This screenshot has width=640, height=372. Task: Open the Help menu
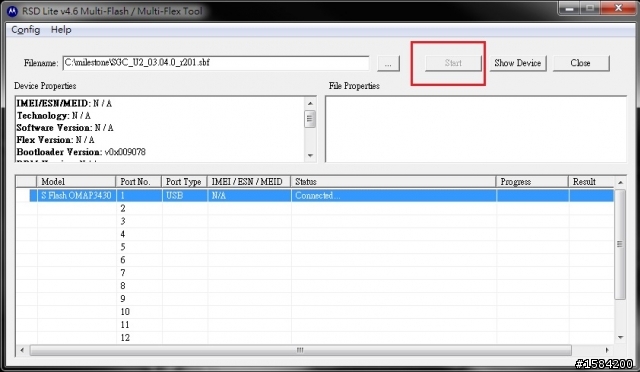coord(61,30)
